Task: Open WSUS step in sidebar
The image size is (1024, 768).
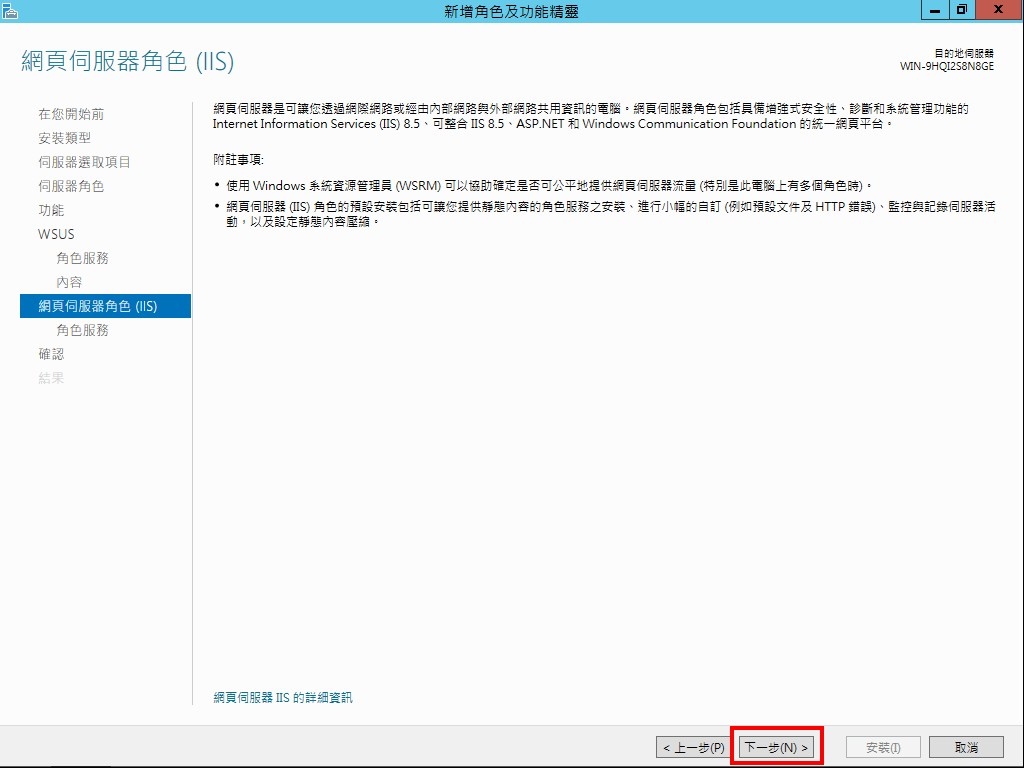Action: point(56,234)
